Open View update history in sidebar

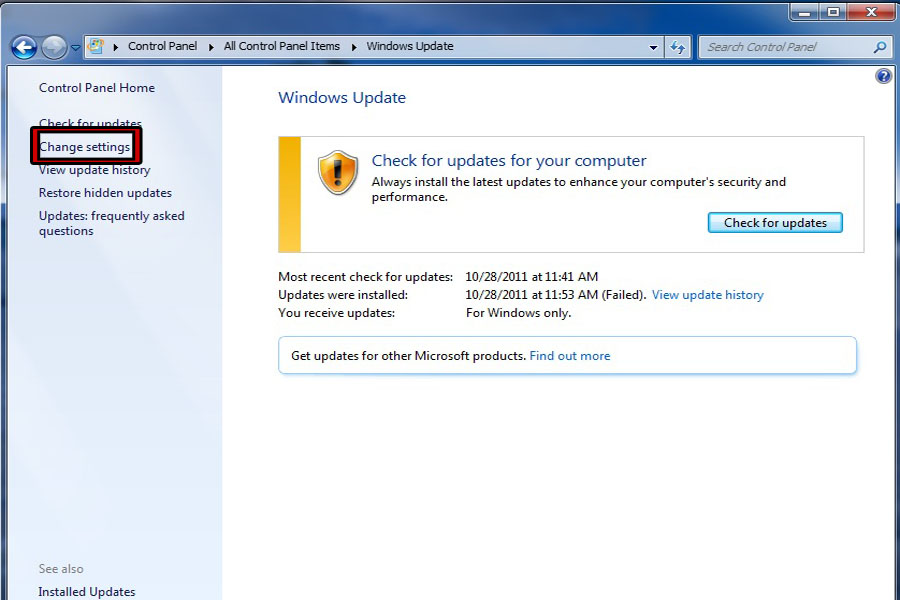[x=95, y=170]
